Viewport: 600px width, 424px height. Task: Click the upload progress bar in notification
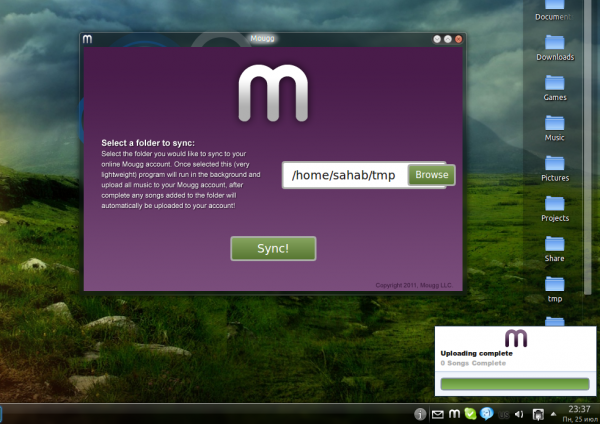tap(515, 384)
